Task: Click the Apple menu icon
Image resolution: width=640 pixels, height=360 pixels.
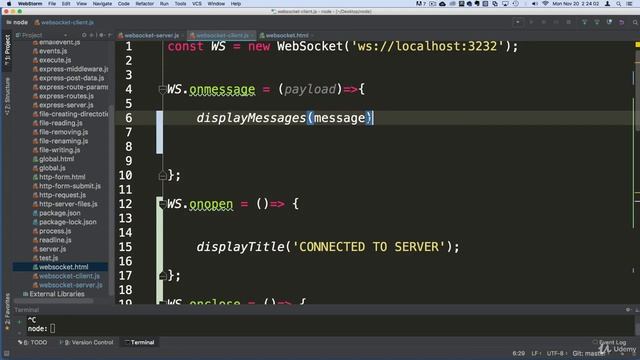Action: coord(9,4)
